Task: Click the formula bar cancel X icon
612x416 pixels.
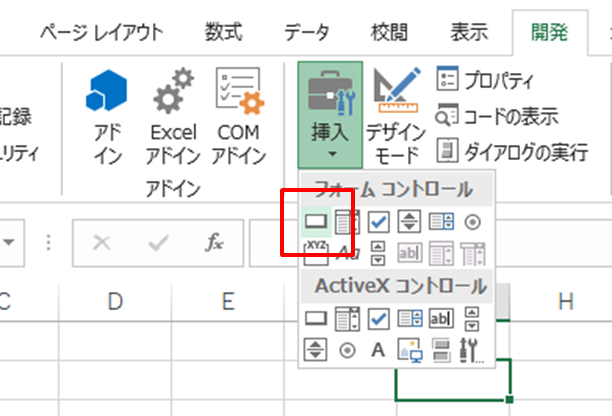Action: (102, 243)
